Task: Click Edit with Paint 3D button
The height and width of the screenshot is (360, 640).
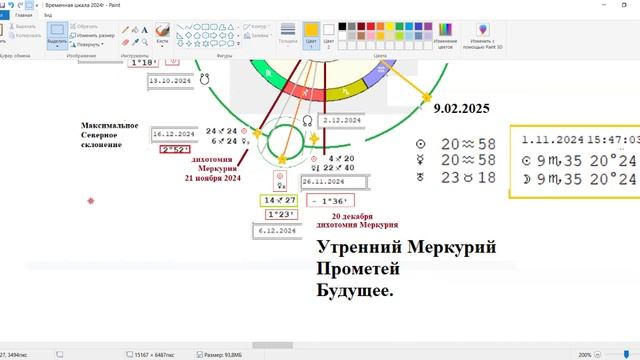Action: pyautogui.click(x=483, y=36)
